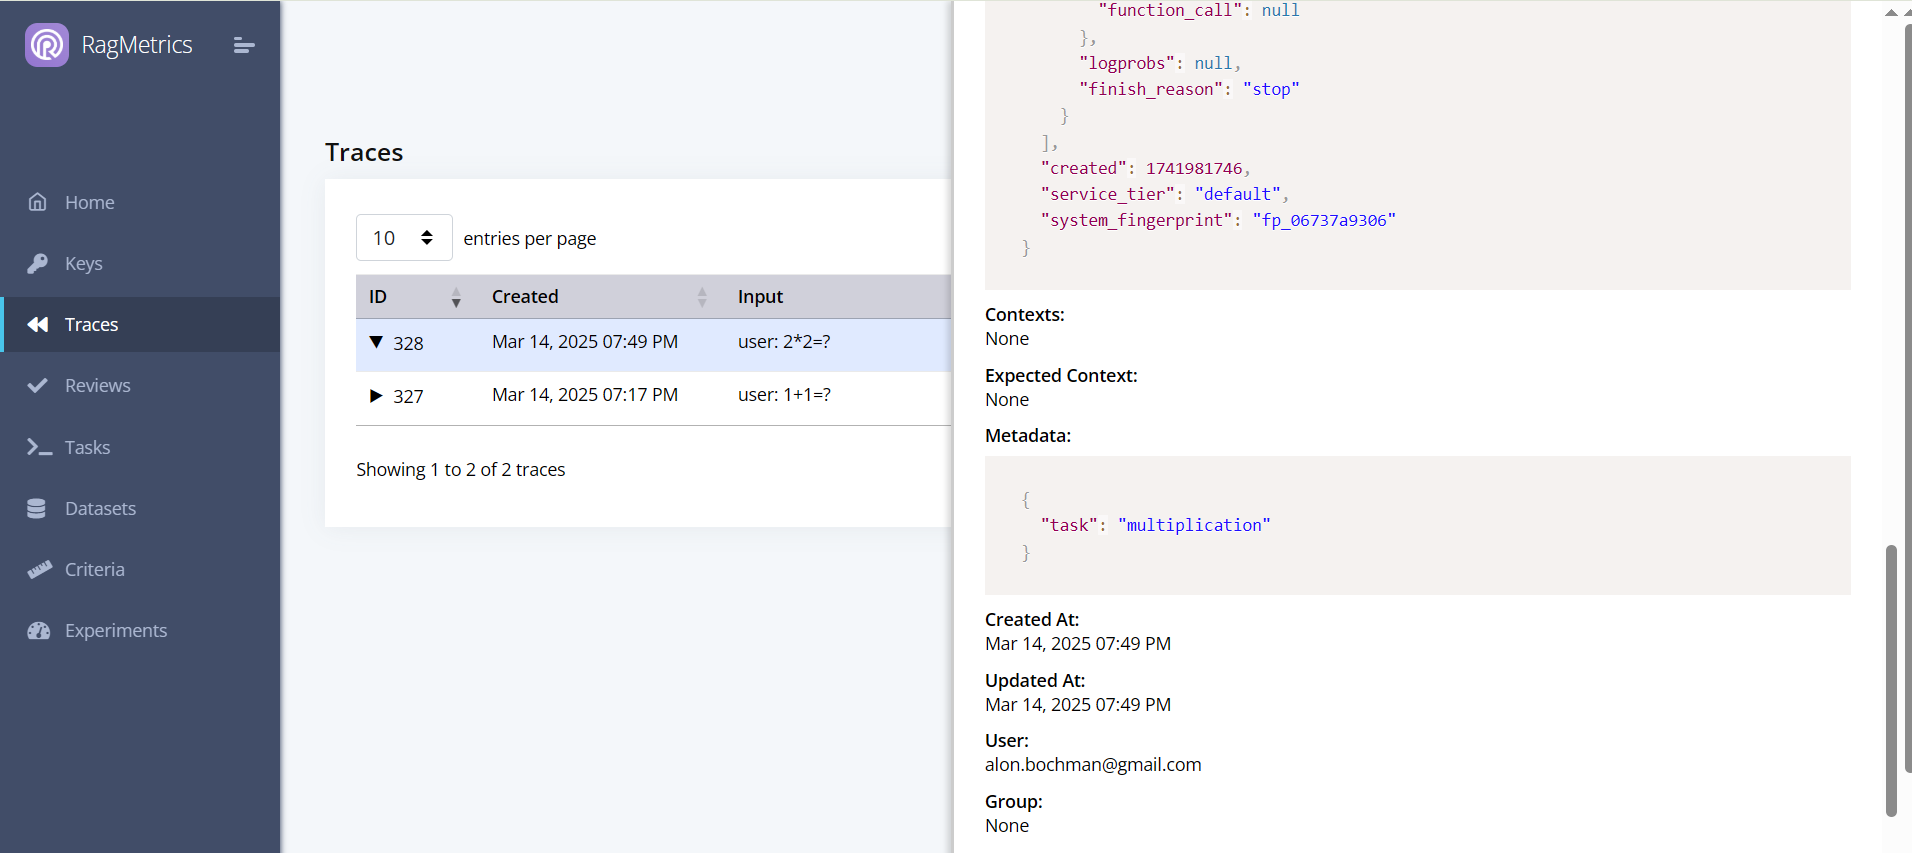1912x853 pixels.
Task: Expand trace 327 with its triangle
Action: click(376, 396)
